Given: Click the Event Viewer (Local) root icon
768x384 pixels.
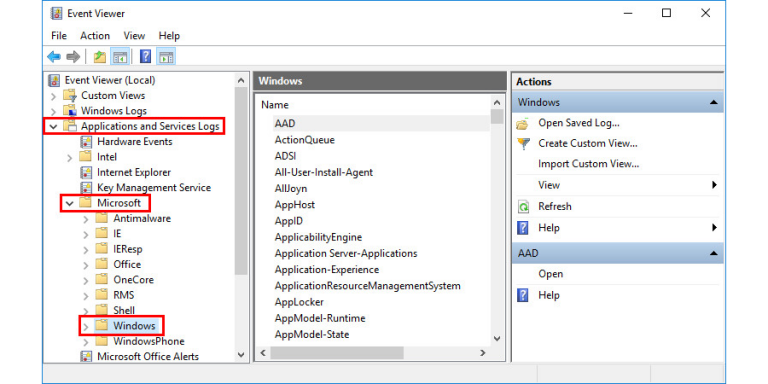Looking at the screenshot, I should tap(54, 80).
